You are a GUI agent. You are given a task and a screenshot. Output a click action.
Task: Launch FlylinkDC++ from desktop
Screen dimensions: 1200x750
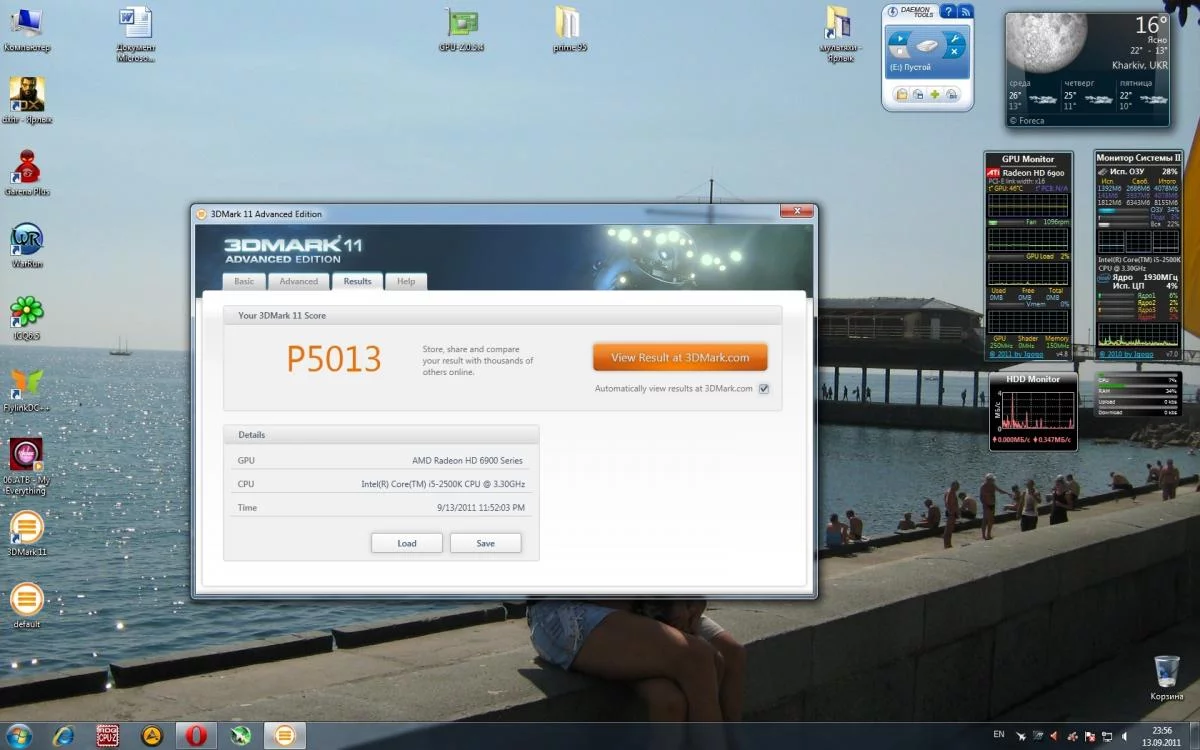[26, 389]
